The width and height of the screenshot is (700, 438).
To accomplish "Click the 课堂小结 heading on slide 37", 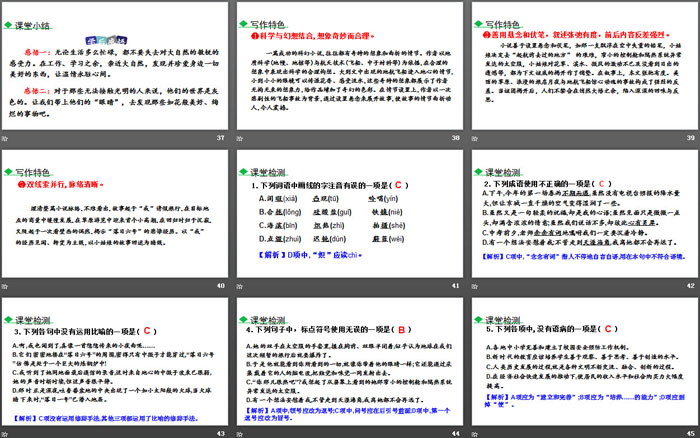I will (x=32, y=25).
